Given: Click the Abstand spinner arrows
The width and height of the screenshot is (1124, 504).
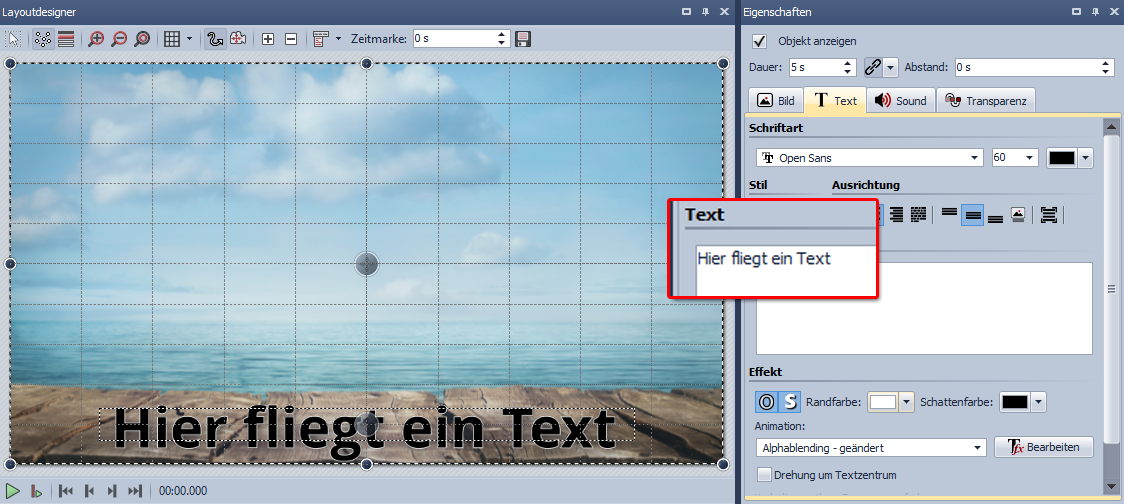Looking at the screenshot, I should click(x=1108, y=67).
